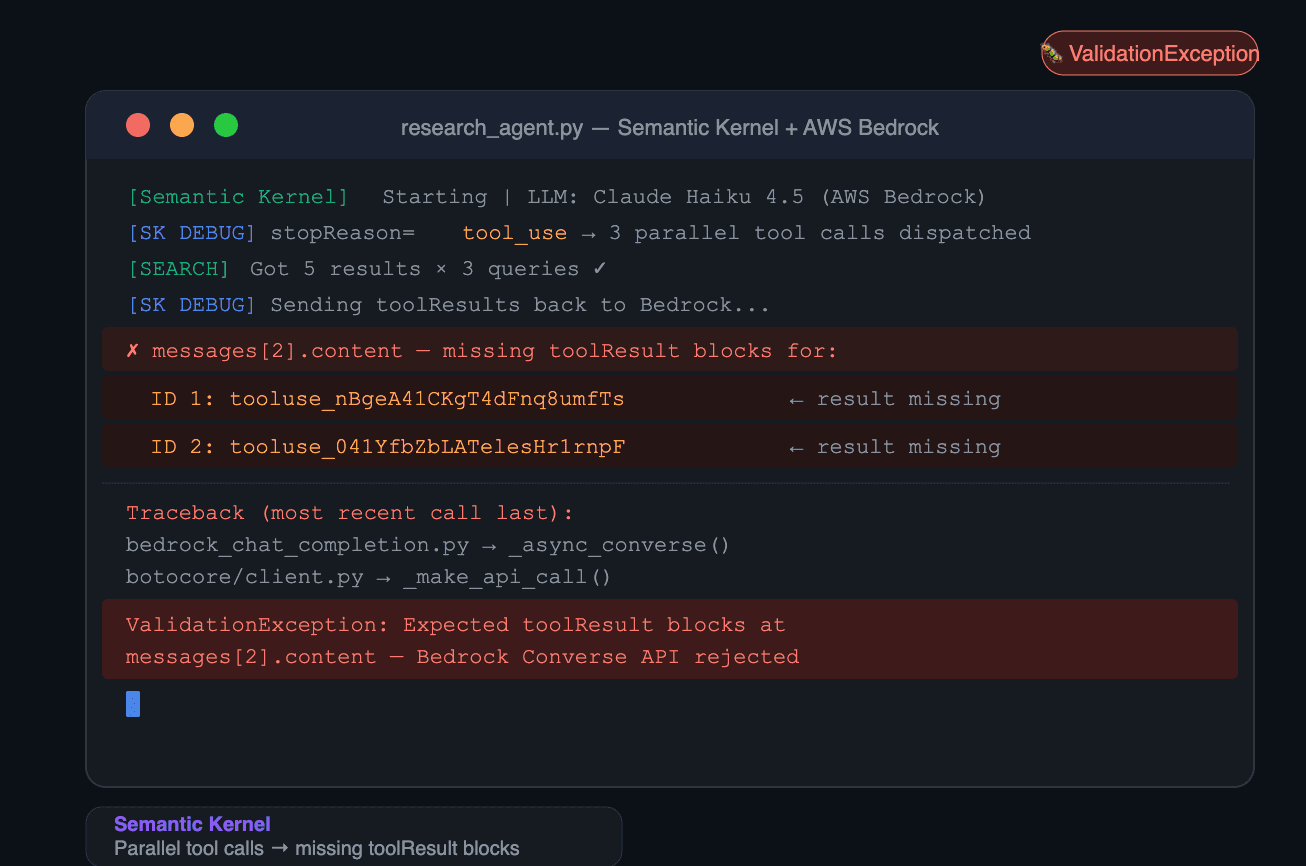This screenshot has width=1306, height=866.
Task: Click botocore/client.py traceback line
Action: (x=369, y=577)
